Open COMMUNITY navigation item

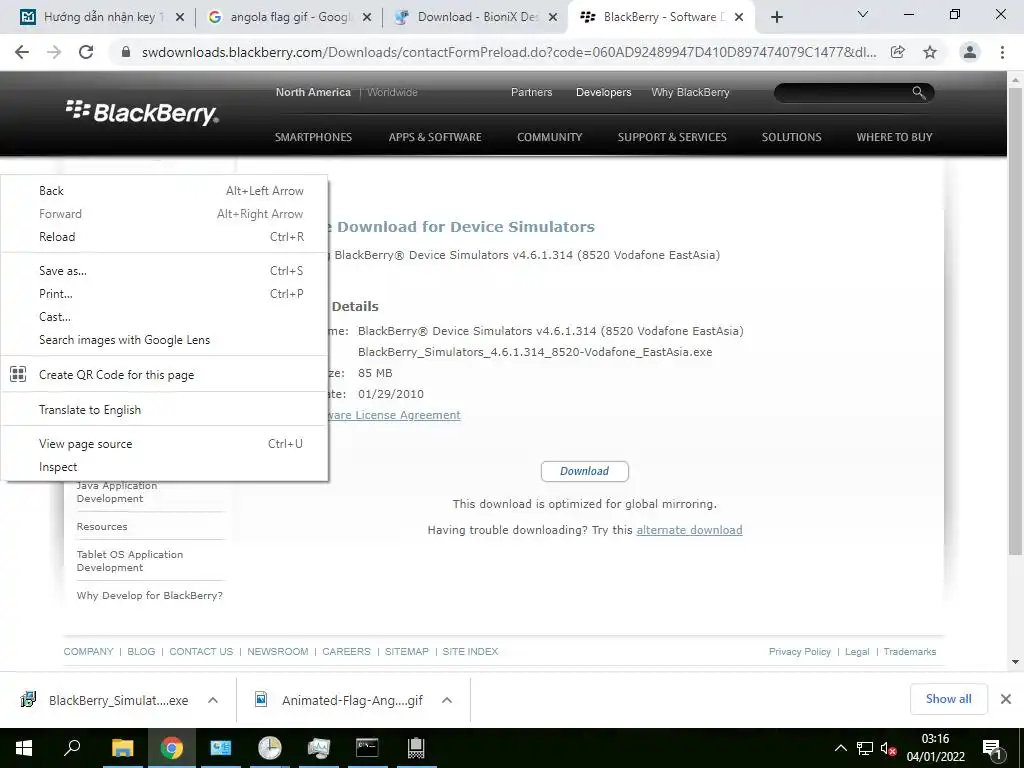[549, 137]
